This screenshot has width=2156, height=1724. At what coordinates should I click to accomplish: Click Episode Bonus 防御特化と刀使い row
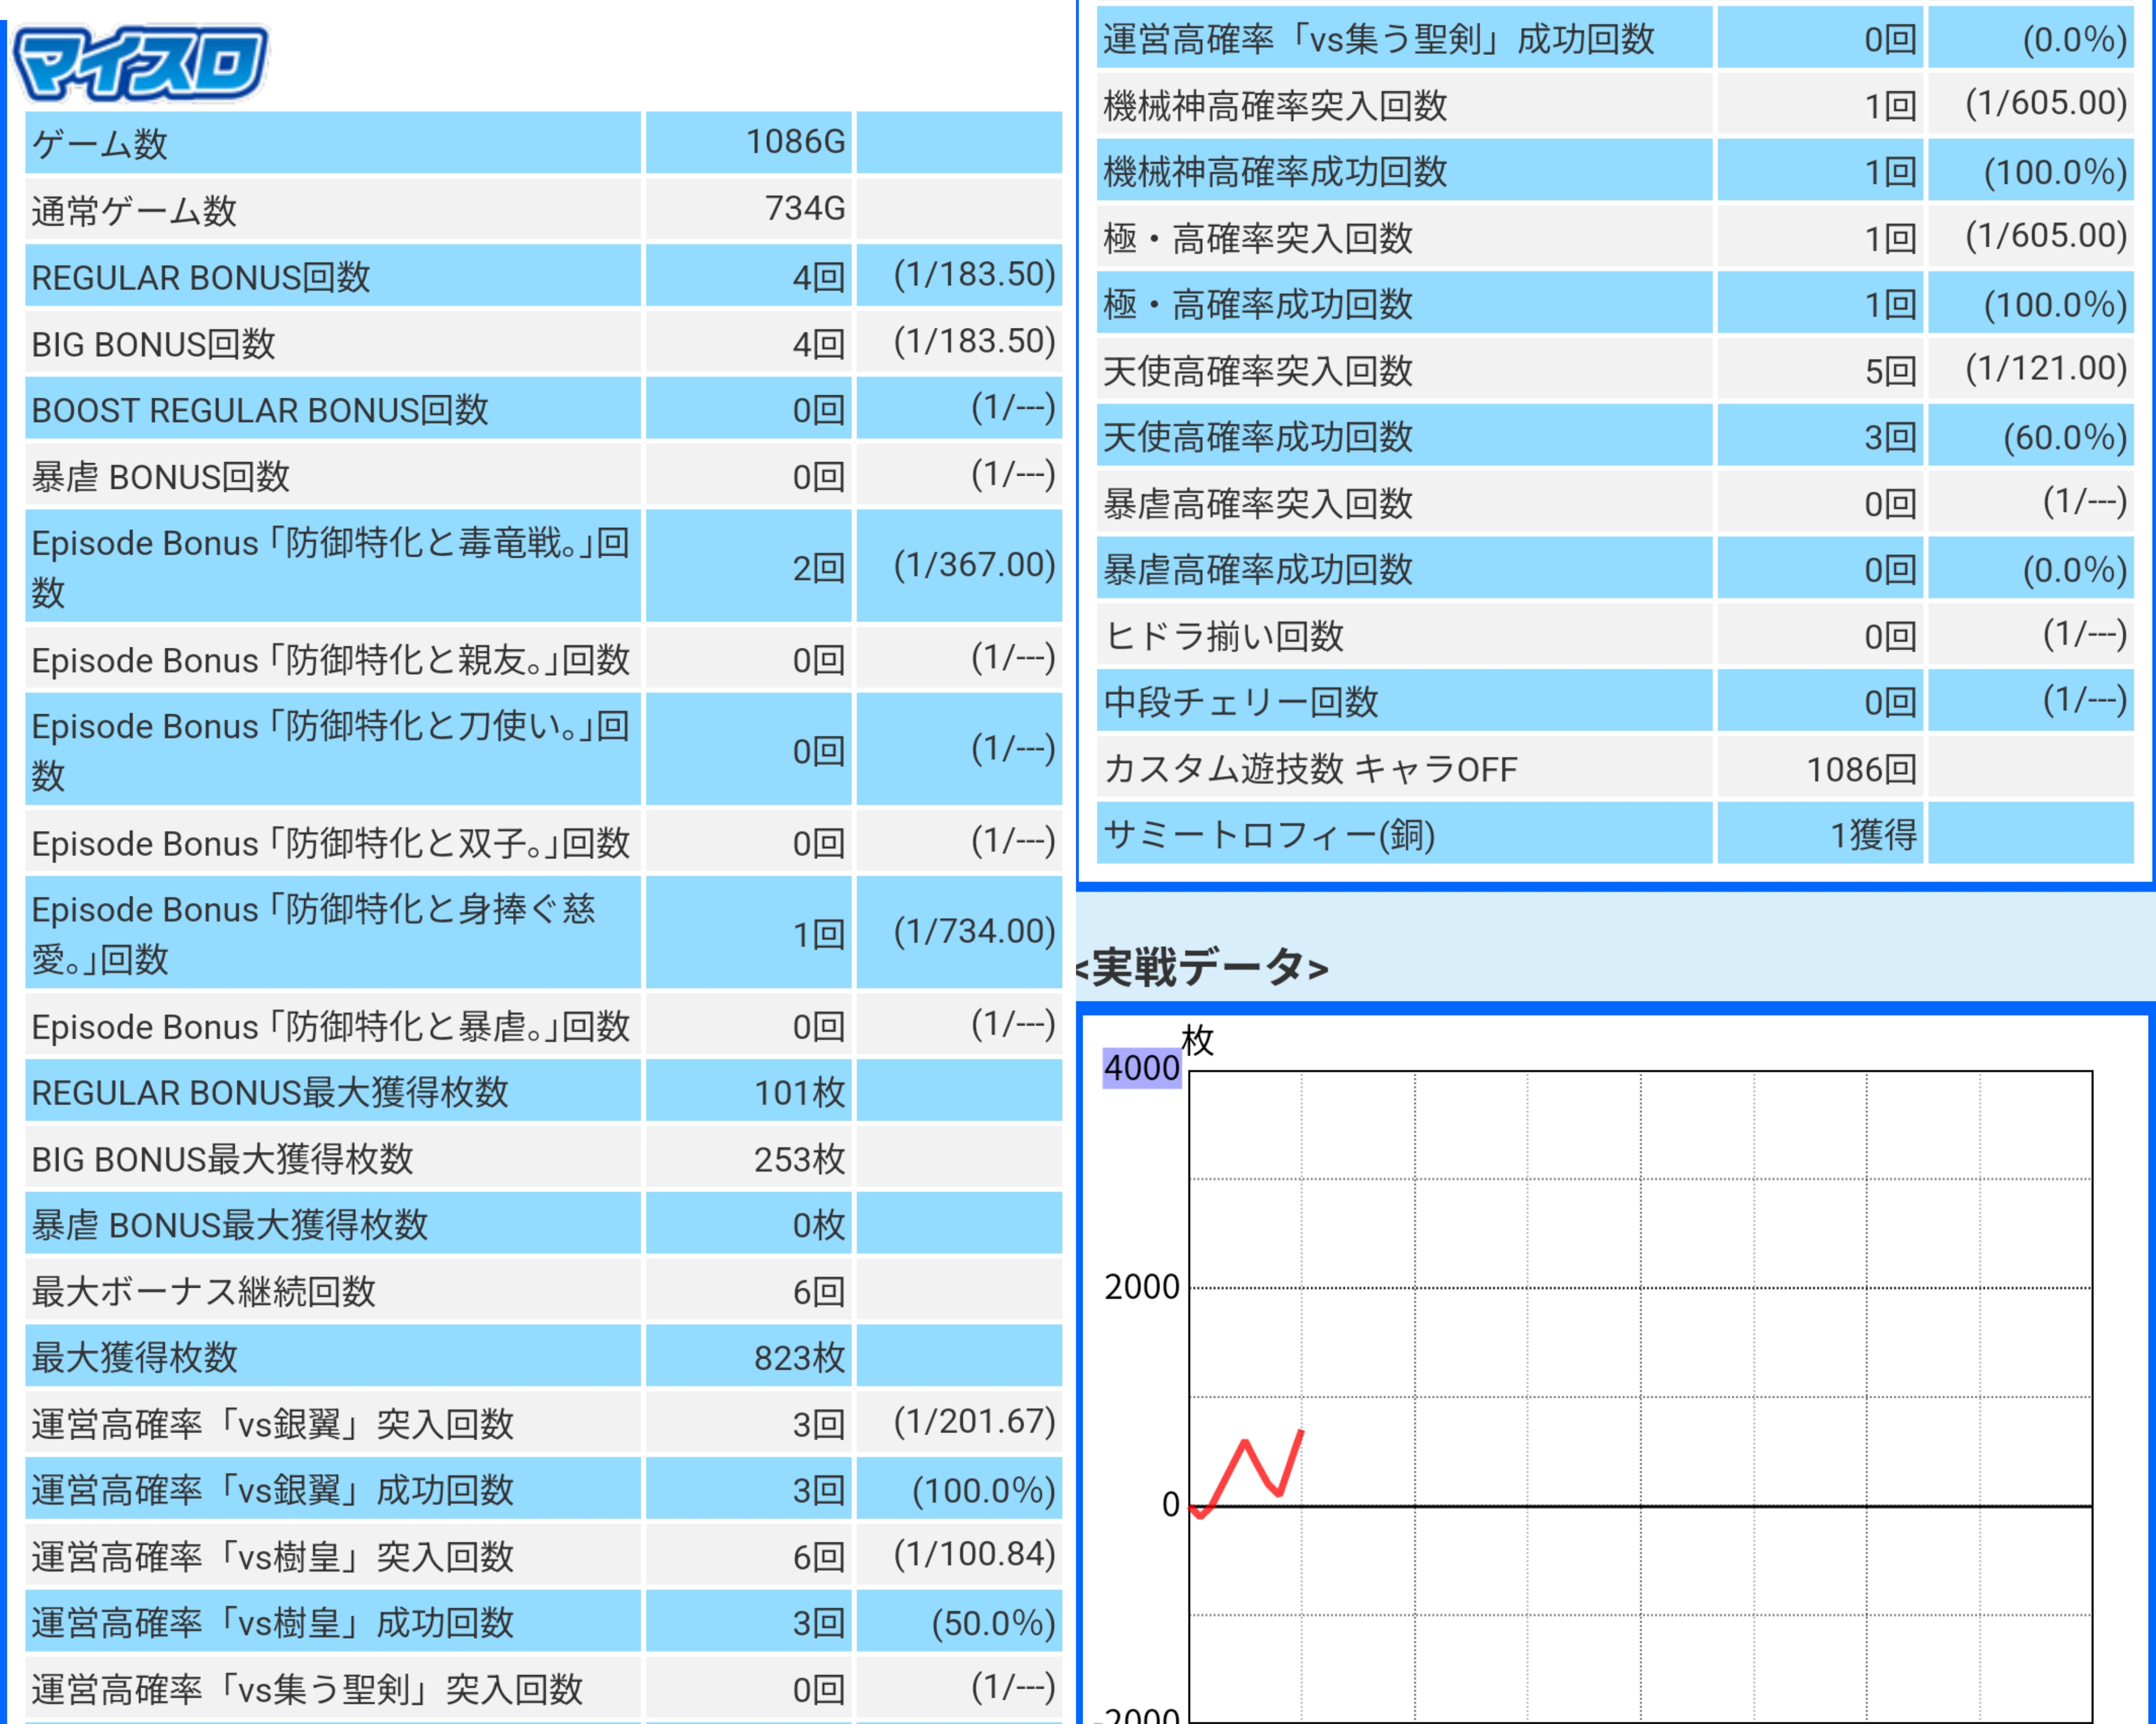(x=543, y=750)
